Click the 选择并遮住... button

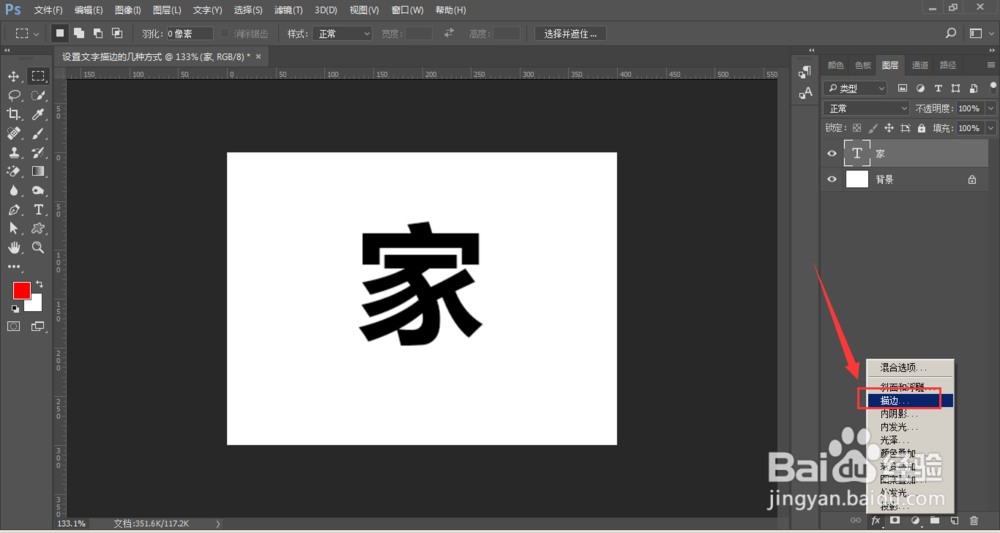pos(570,33)
